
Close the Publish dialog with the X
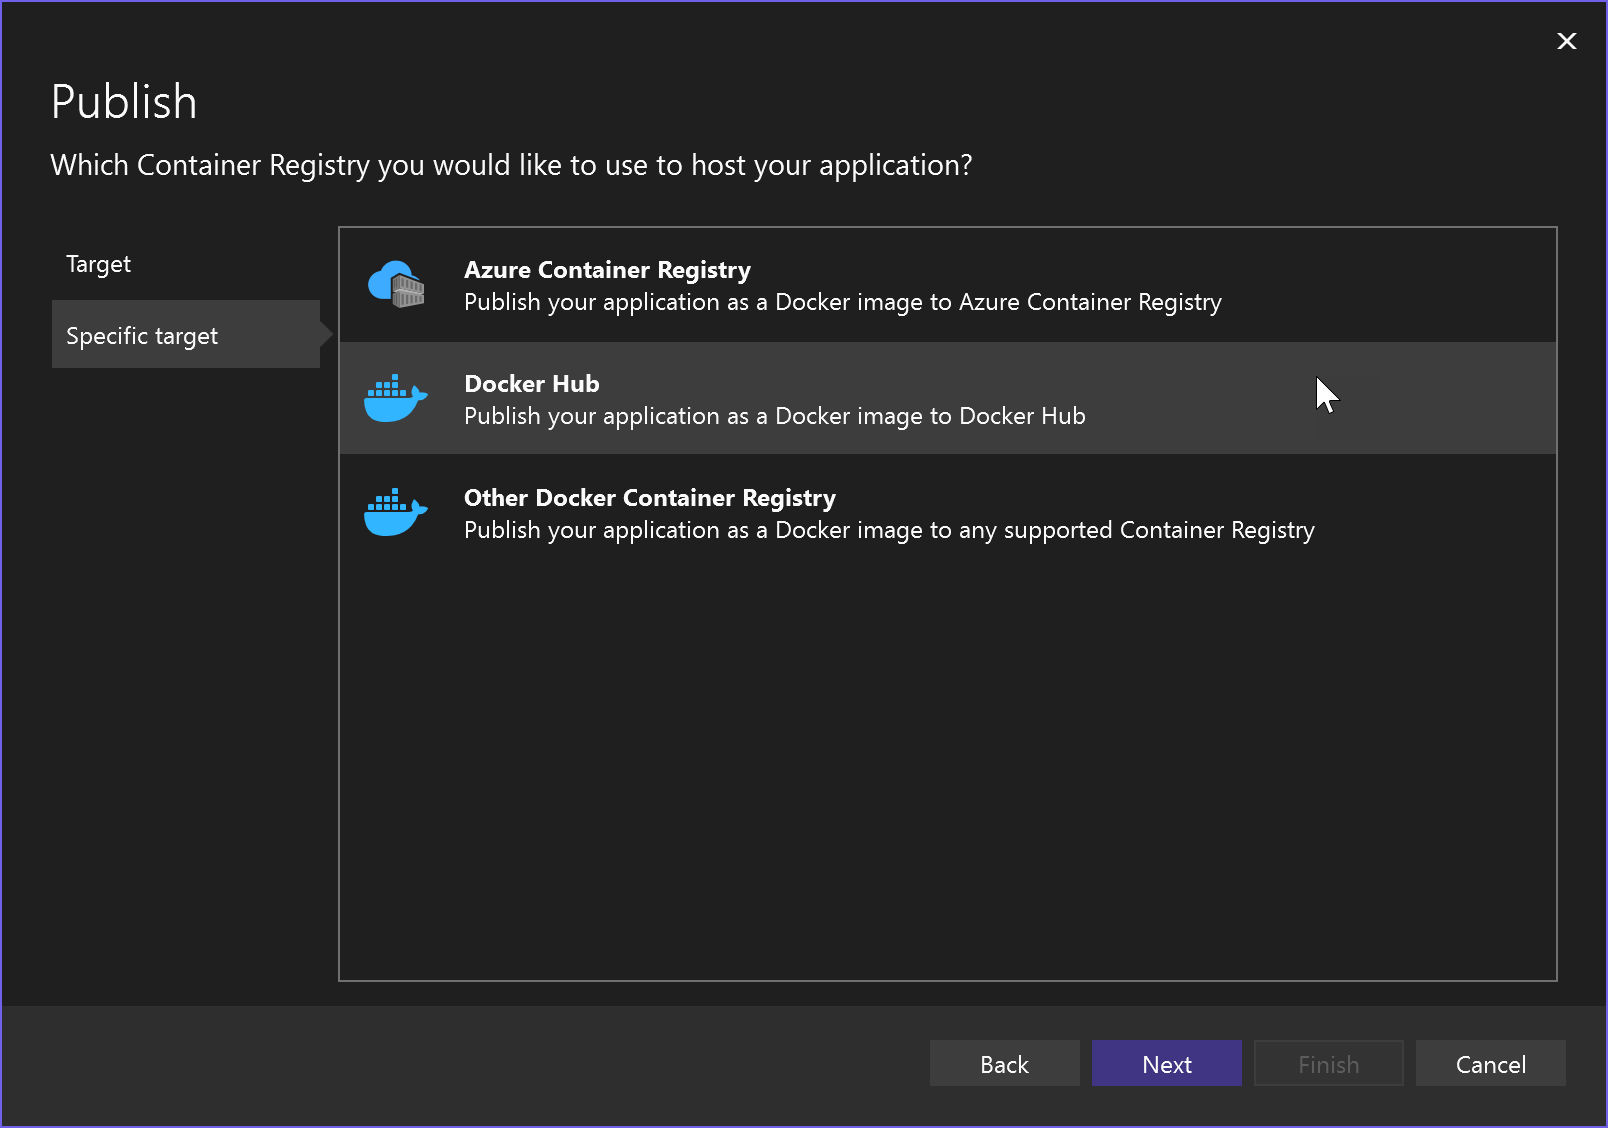click(1566, 41)
